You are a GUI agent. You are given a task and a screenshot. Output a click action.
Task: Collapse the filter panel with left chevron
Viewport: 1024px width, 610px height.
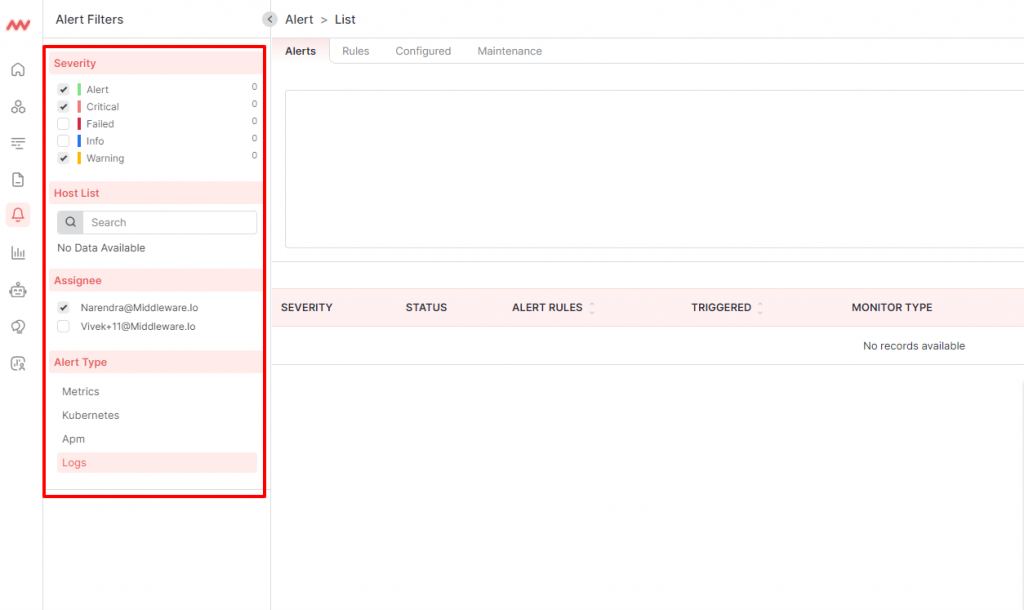point(269,18)
